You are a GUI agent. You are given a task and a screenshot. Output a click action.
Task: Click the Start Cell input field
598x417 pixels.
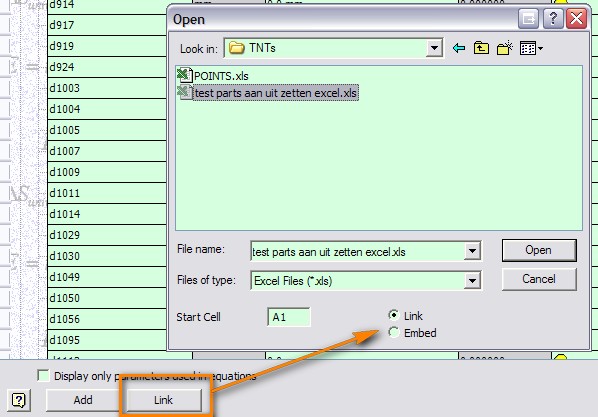[x=289, y=317]
